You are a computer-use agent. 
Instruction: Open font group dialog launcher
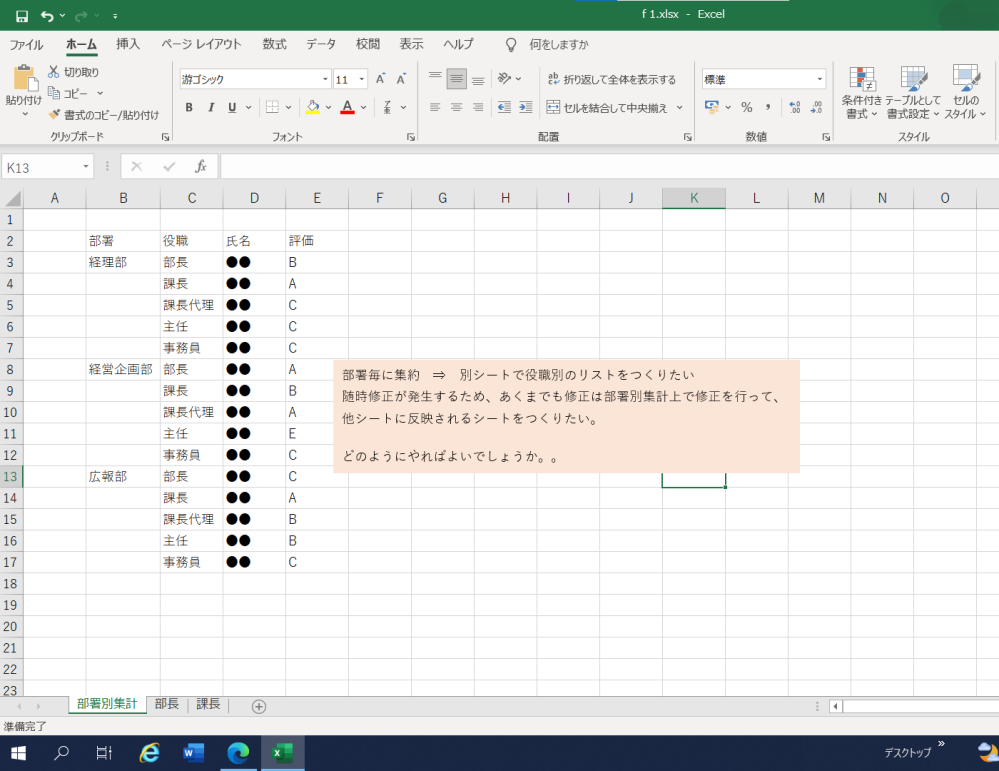point(411,137)
